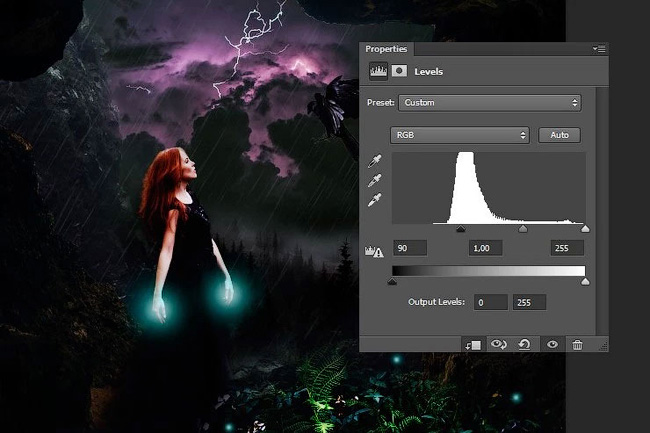
Task: Click the Output Levels field showing 0
Action: [491, 302]
